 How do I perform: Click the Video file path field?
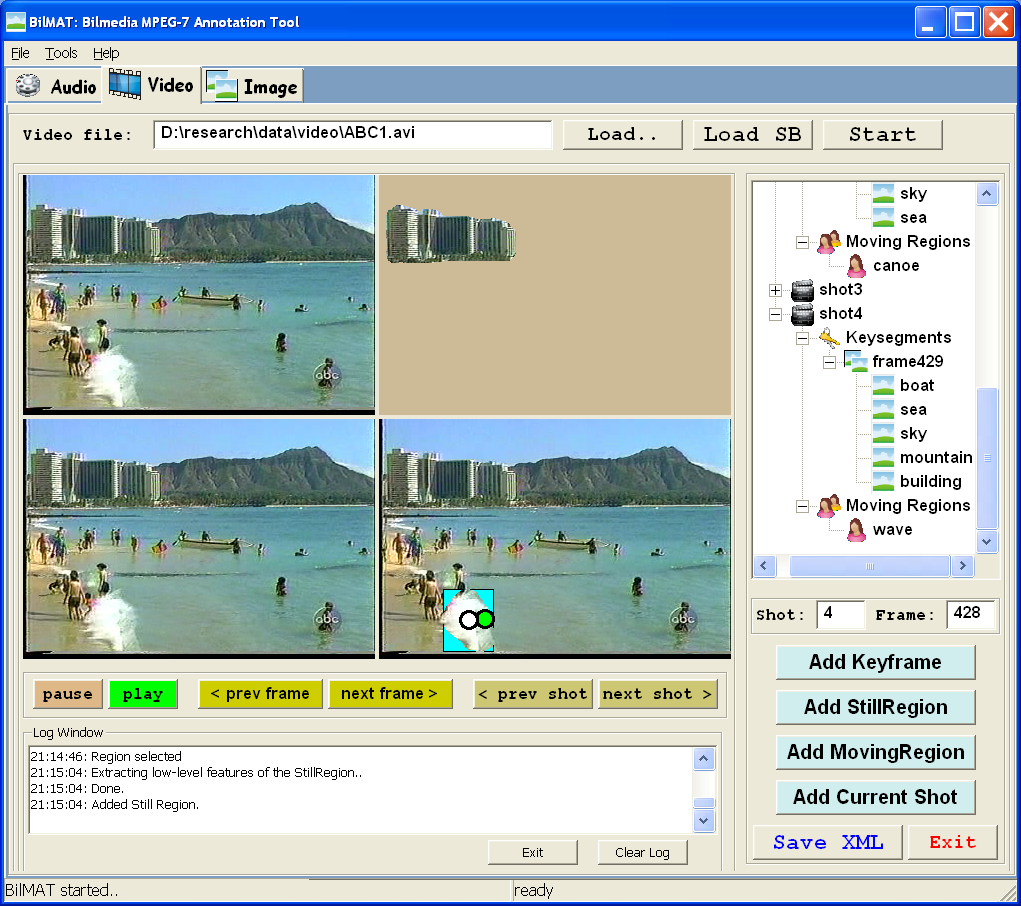[352, 134]
